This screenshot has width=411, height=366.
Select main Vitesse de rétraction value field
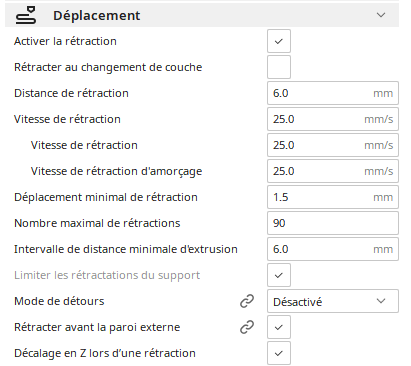(x=333, y=119)
